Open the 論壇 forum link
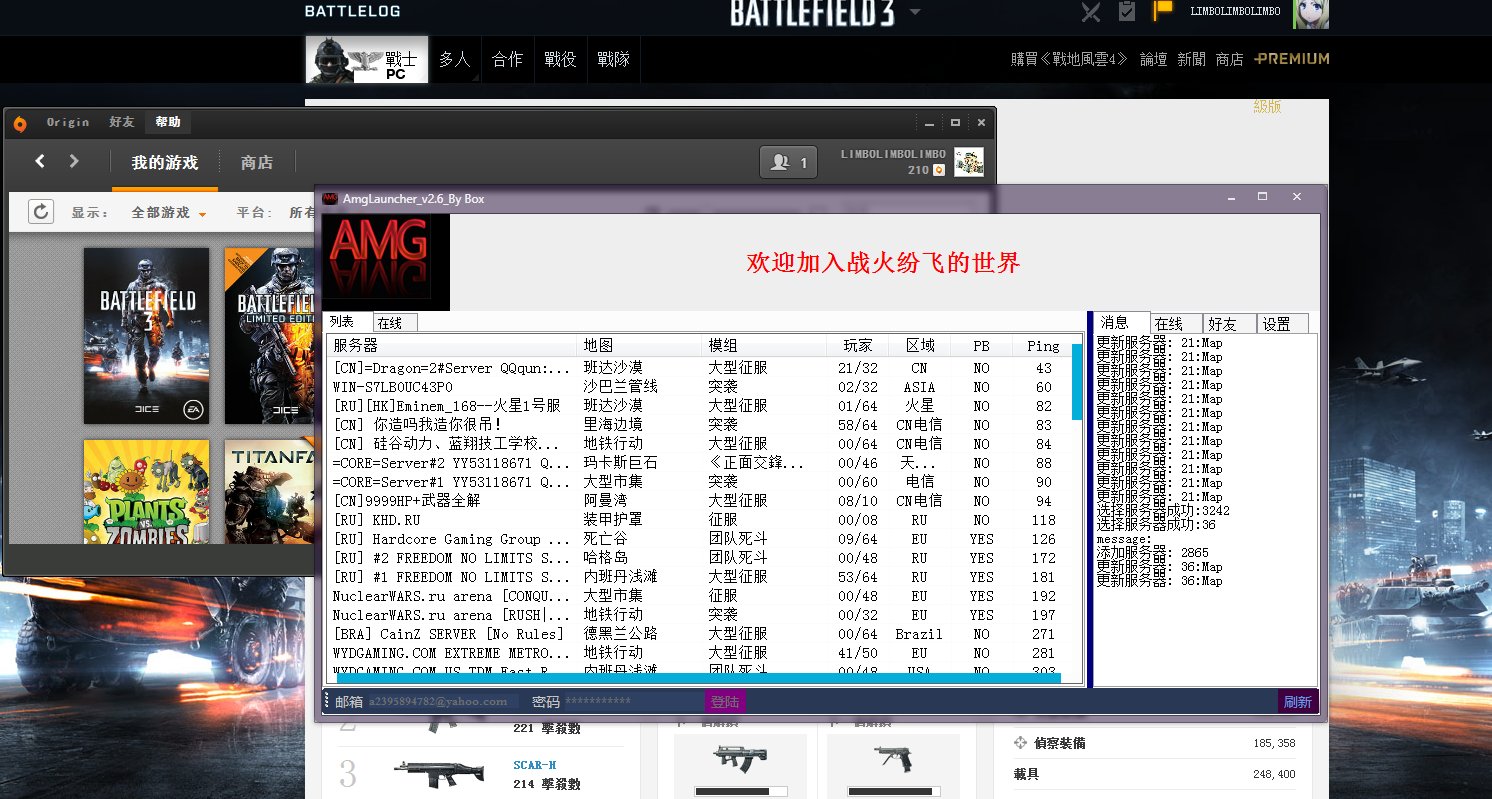This screenshot has height=799, width=1492. click(x=1153, y=59)
